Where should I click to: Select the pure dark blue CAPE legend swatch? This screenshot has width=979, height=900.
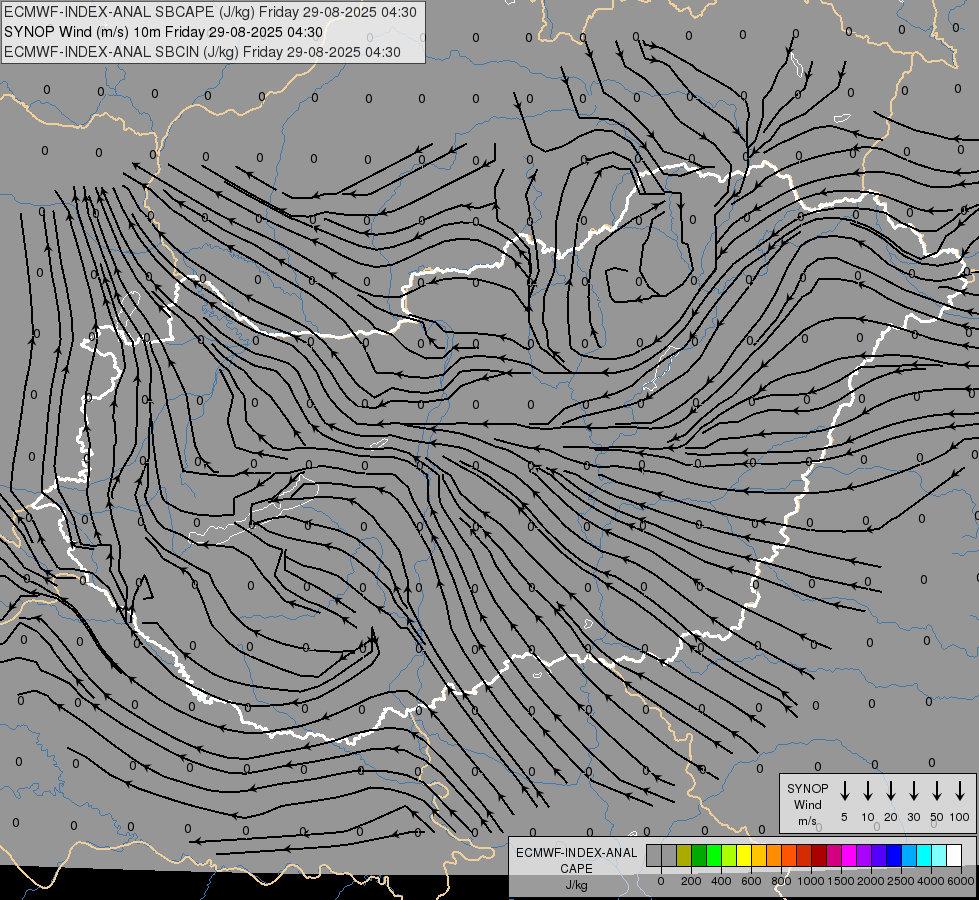(x=894, y=856)
